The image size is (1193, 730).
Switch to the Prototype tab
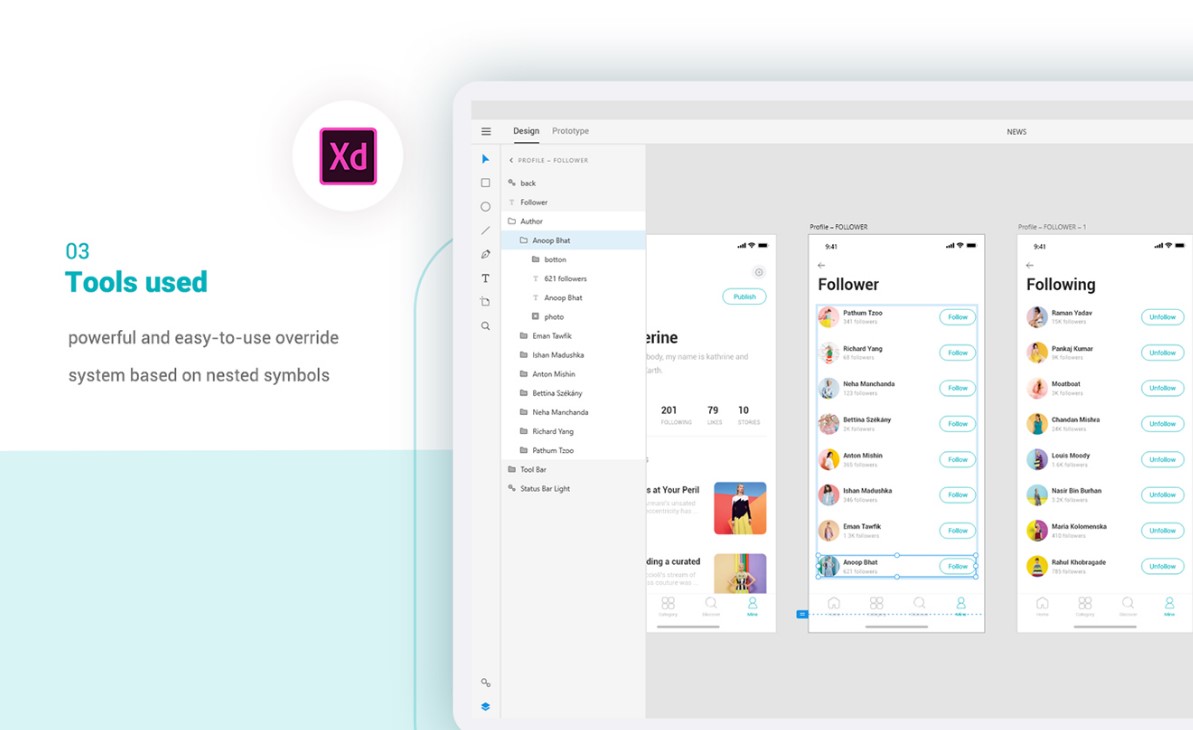tap(571, 131)
